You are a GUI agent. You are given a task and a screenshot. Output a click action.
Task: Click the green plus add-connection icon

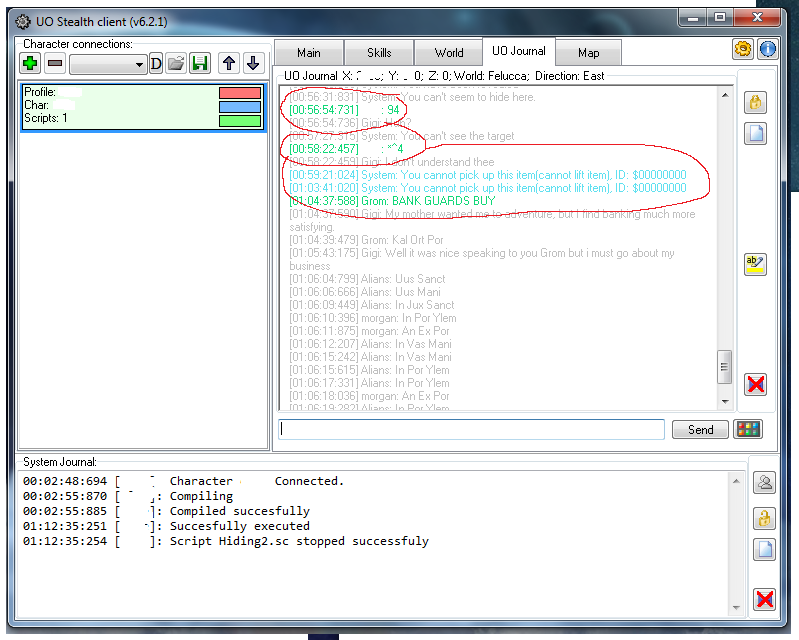pos(30,64)
